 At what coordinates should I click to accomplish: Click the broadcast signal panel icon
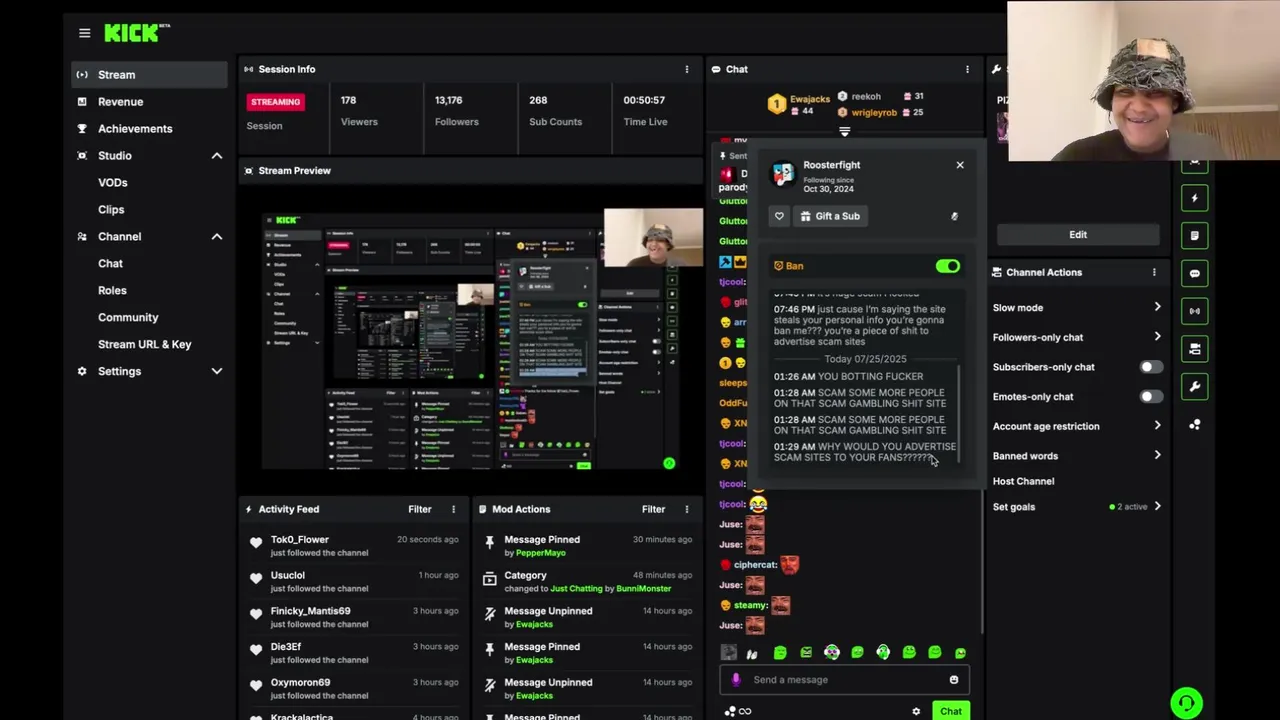click(1194, 311)
